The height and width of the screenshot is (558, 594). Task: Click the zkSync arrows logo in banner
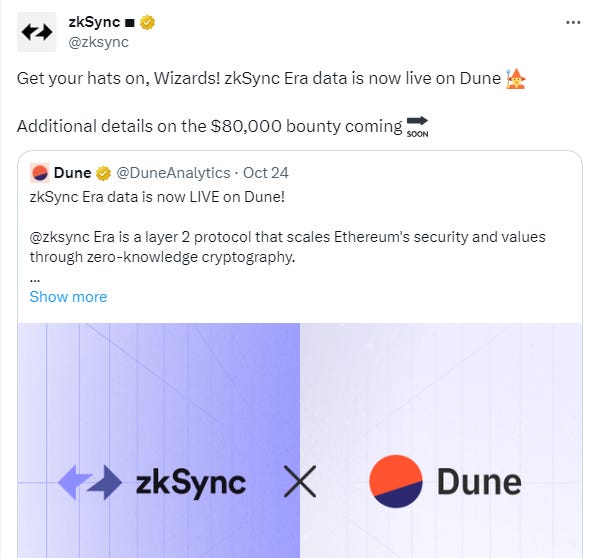tap(90, 482)
